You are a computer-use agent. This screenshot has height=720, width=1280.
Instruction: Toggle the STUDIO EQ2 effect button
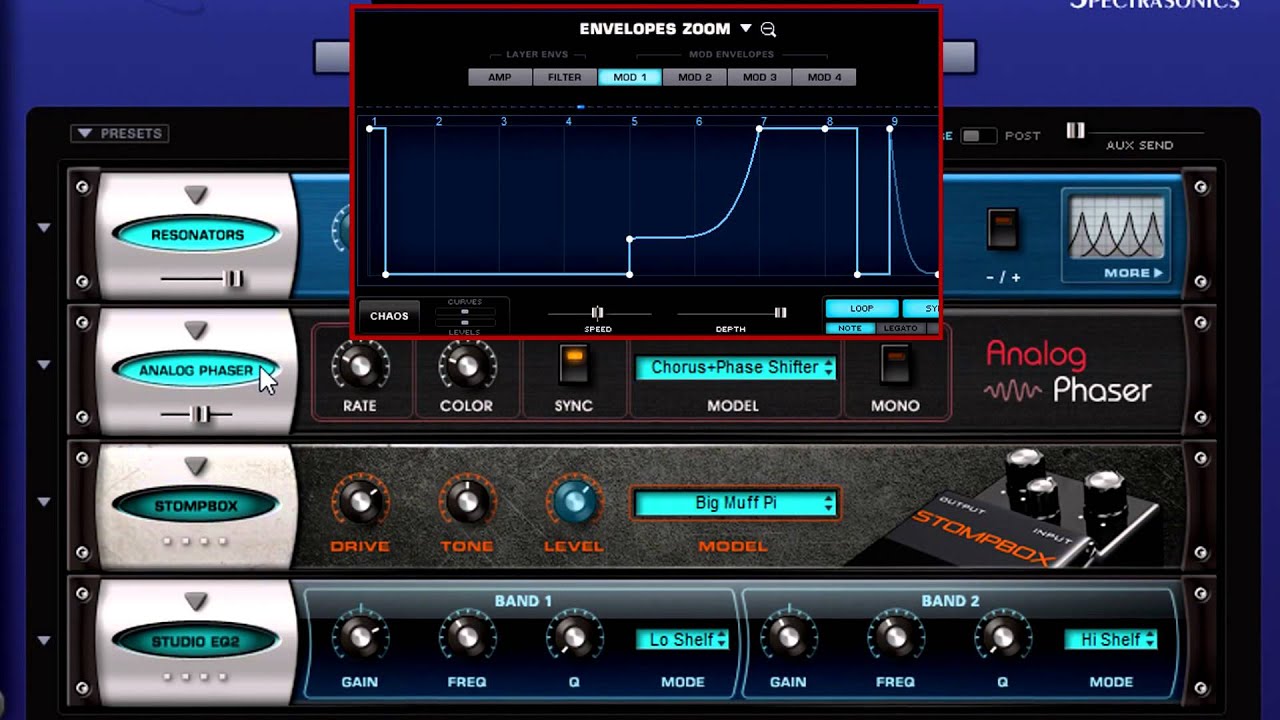(x=197, y=641)
